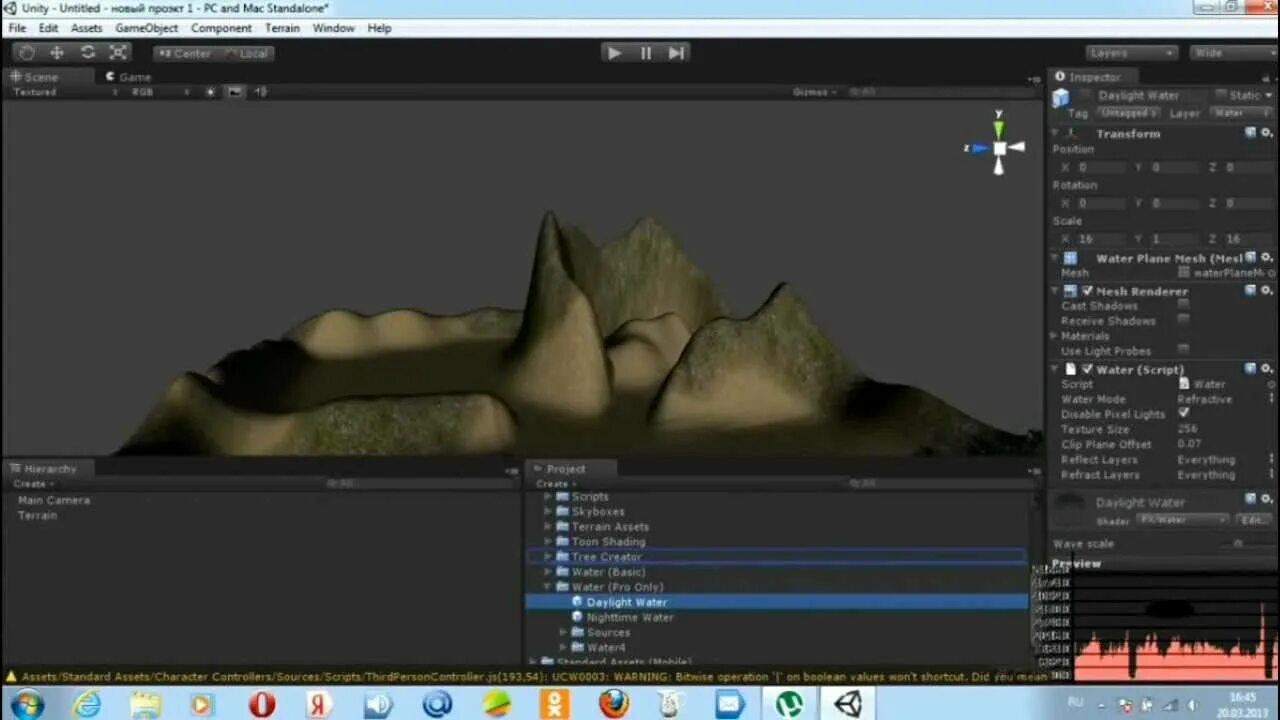1280x720 pixels.
Task: Select the Hand tool in the toolbar
Action: coord(27,53)
